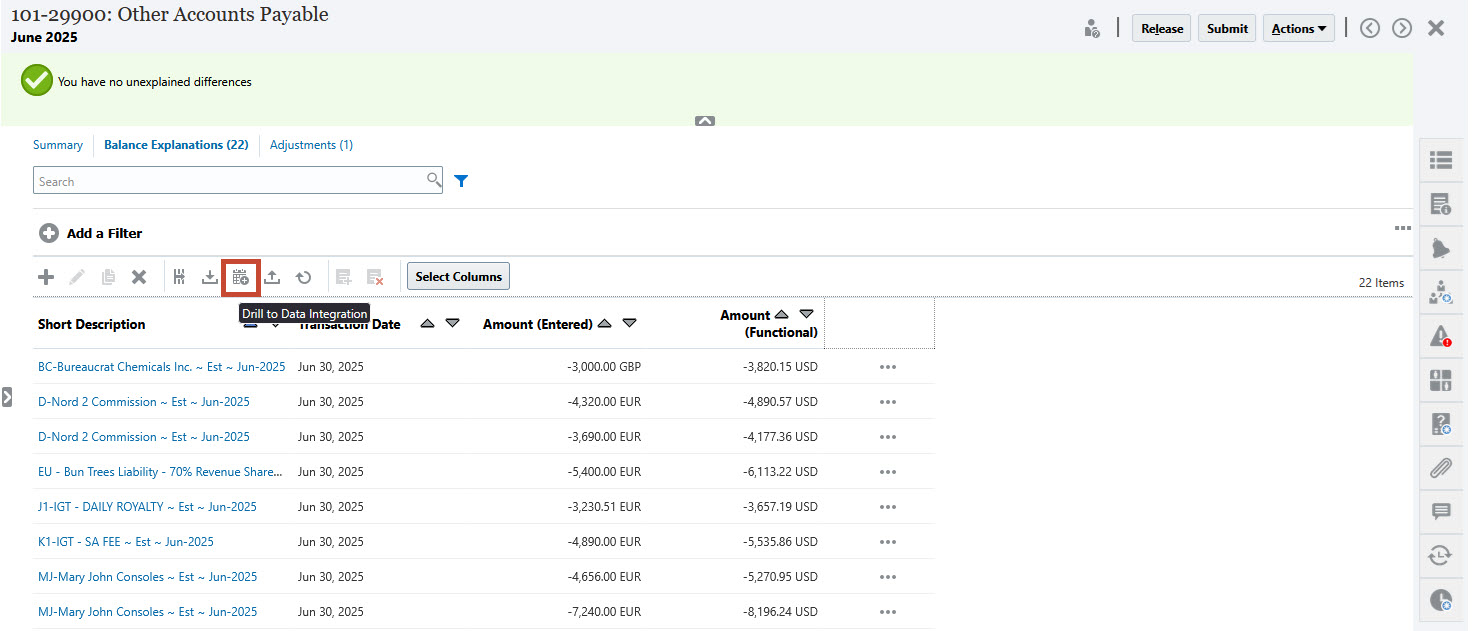Viewport: 1472px width, 631px height.
Task: Click the Drill to Data Integration icon
Action: [x=240, y=277]
